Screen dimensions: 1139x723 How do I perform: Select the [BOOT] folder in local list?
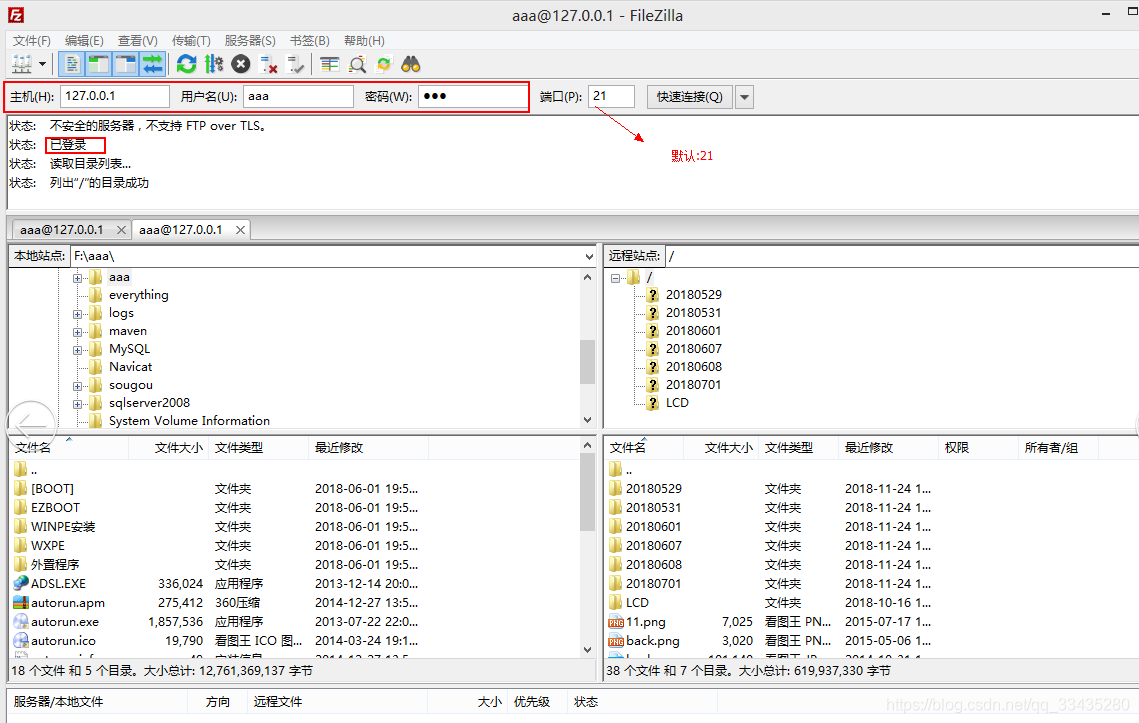(52, 489)
